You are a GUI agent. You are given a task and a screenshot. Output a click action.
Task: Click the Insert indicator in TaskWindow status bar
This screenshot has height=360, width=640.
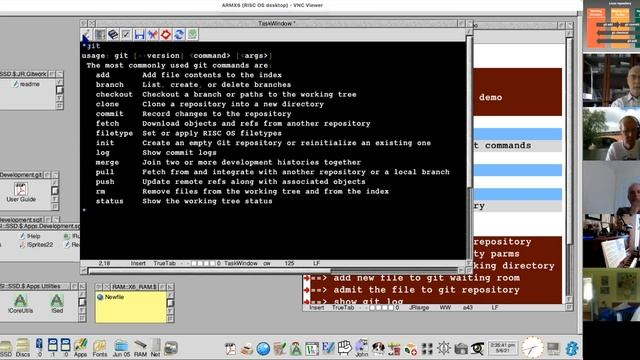pyautogui.click(x=138, y=264)
